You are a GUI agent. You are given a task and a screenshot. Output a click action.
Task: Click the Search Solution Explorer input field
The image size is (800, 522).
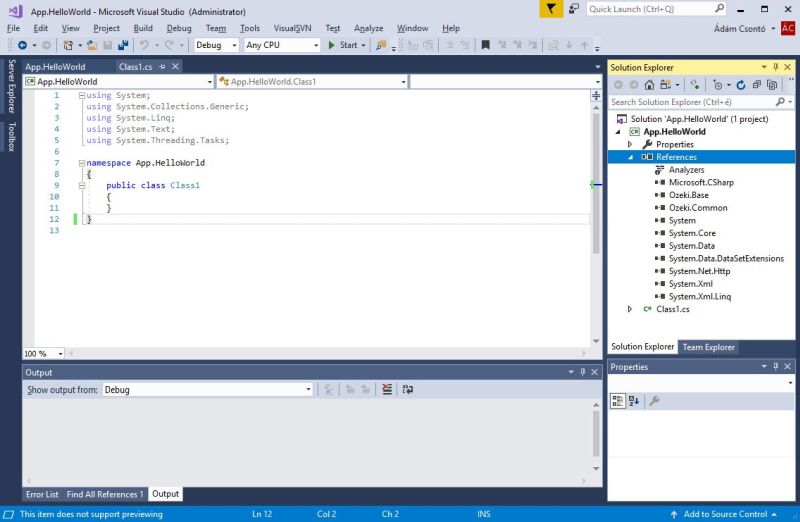(x=692, y=102)
